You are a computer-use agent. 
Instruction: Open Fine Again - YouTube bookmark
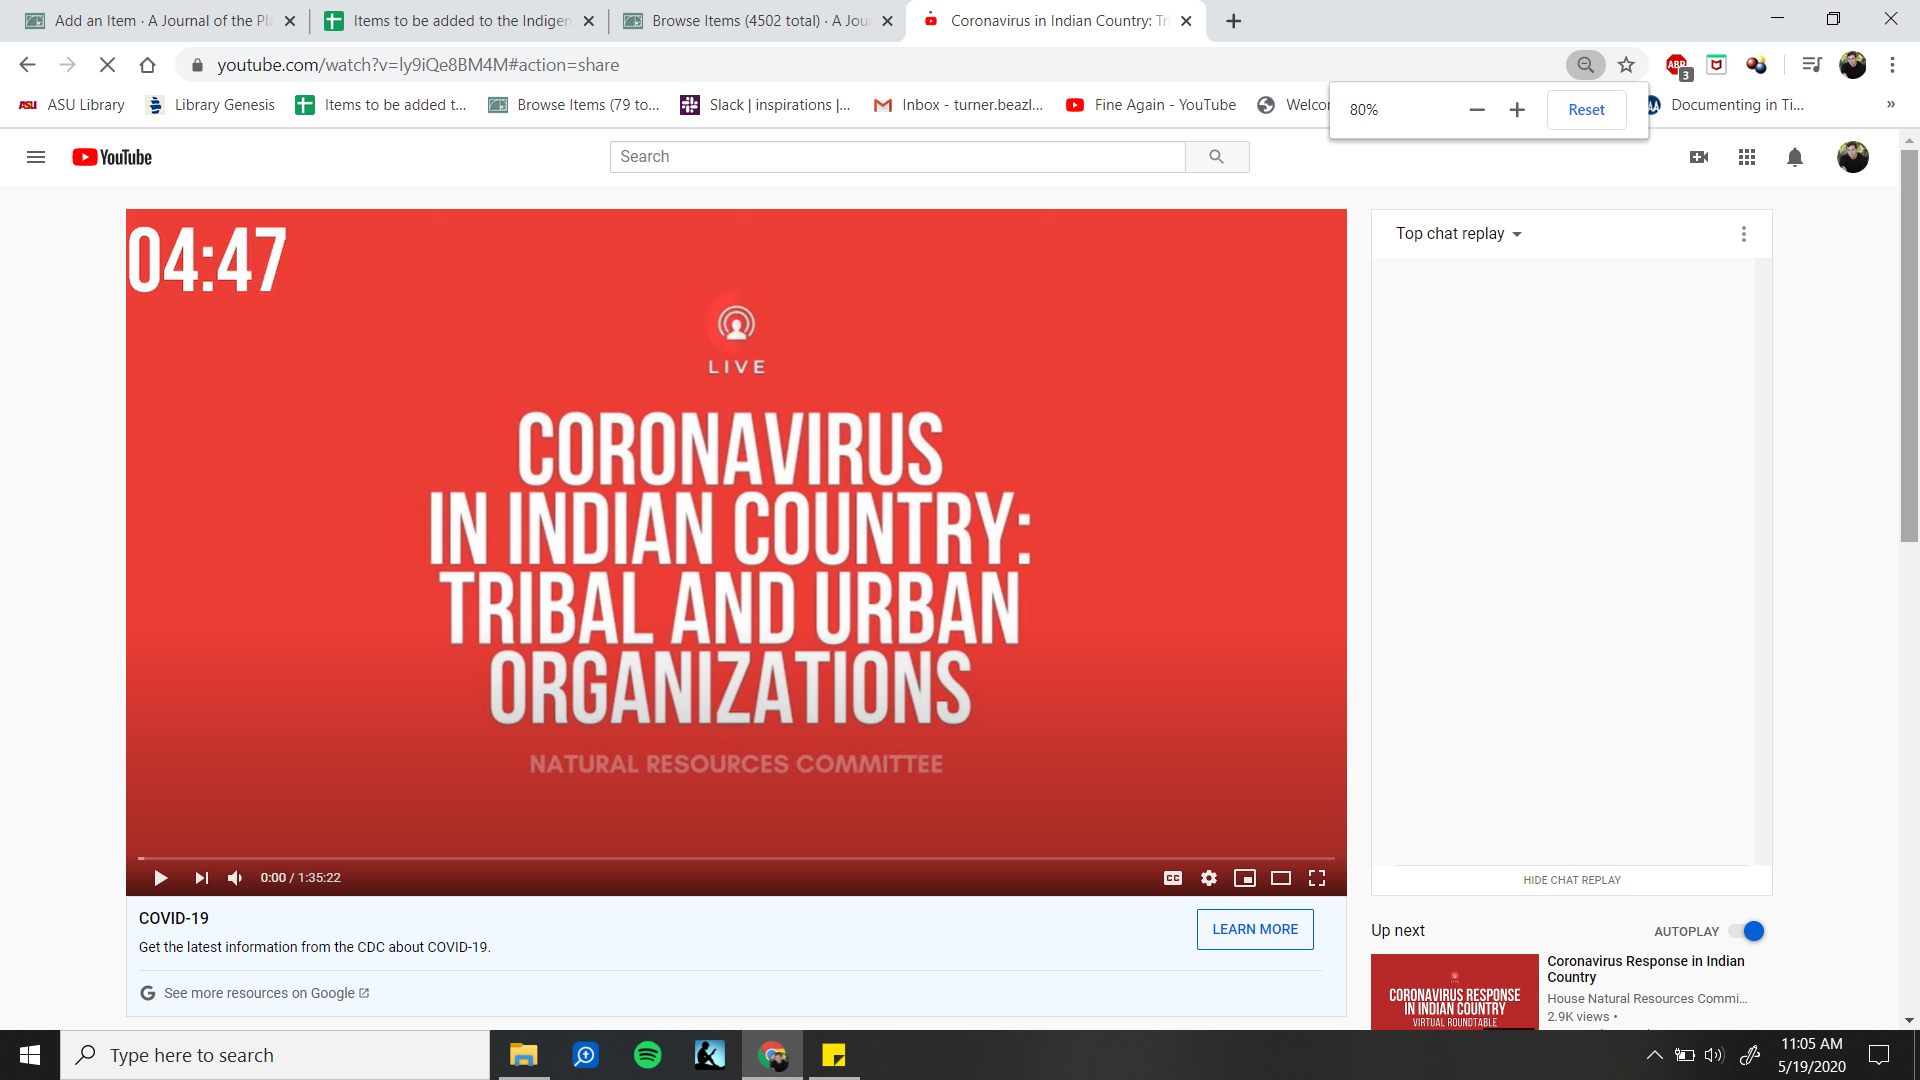[1151, 105]
